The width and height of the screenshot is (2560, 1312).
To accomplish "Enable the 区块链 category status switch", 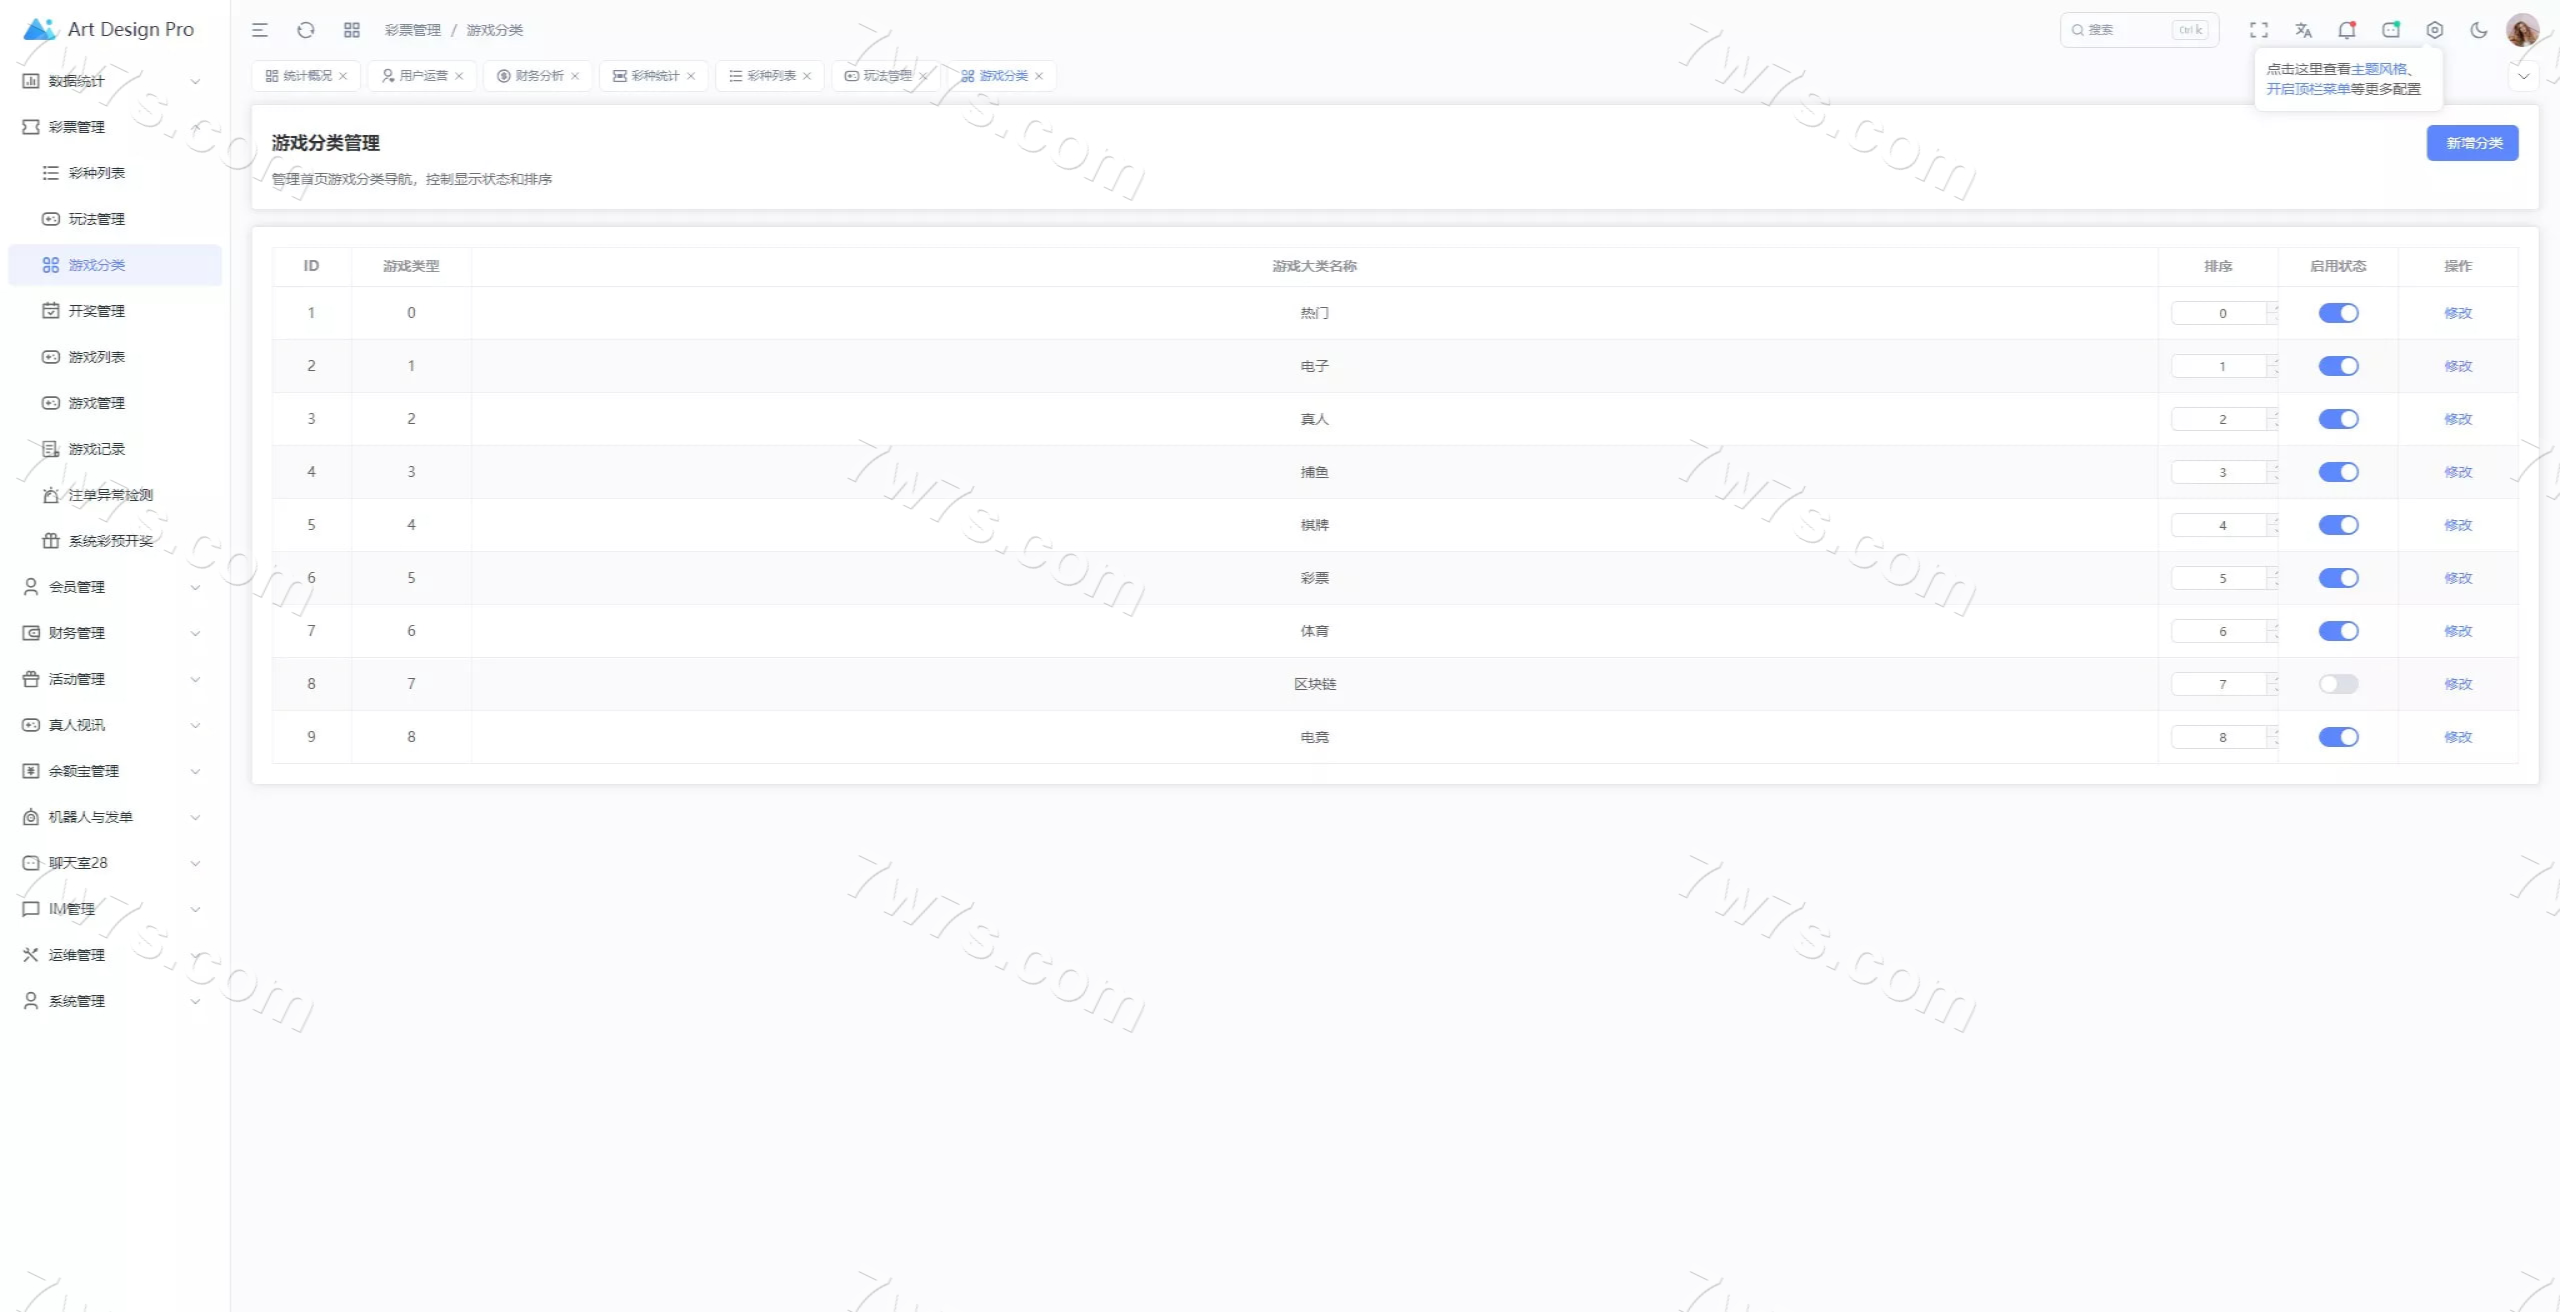I will pos(2338,684).
